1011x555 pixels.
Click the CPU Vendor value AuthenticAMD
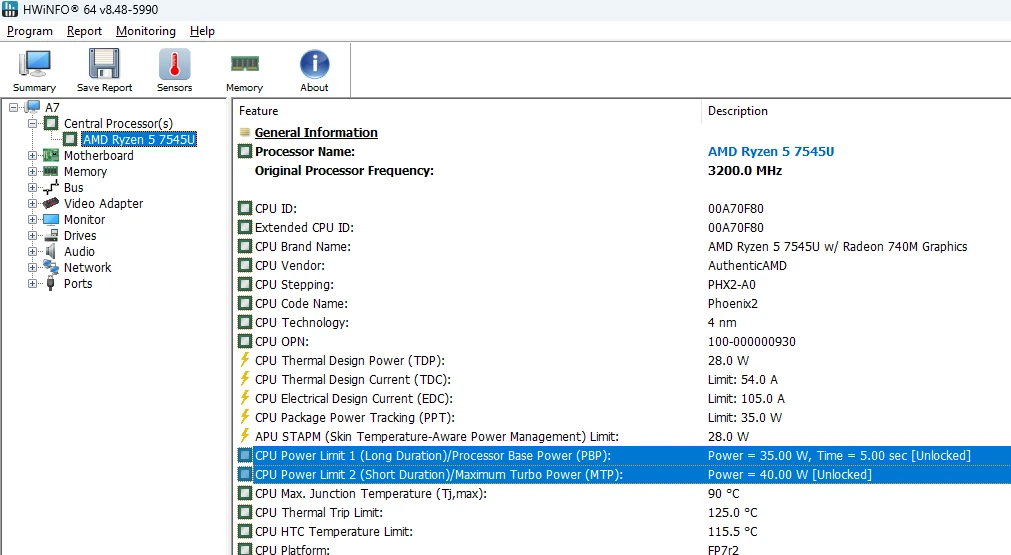[x=747, y=265]
